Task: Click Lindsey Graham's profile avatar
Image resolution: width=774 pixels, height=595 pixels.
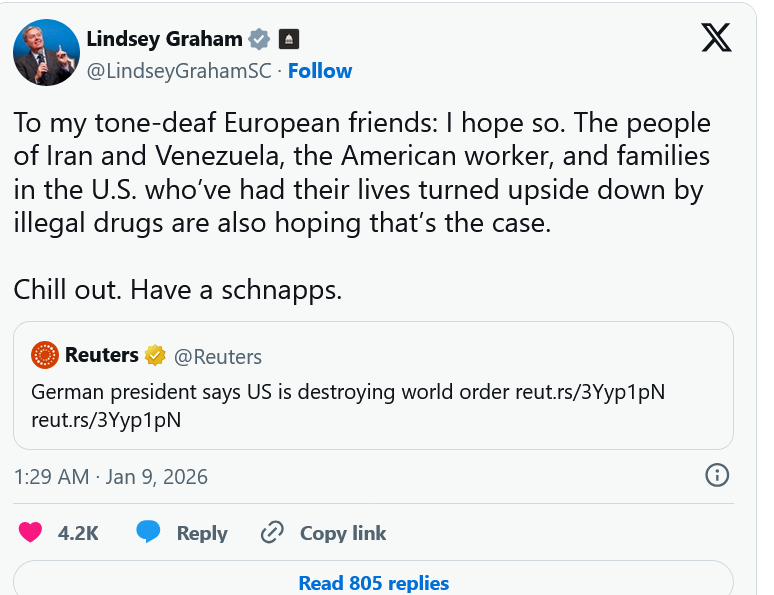Action: point(47,52)
